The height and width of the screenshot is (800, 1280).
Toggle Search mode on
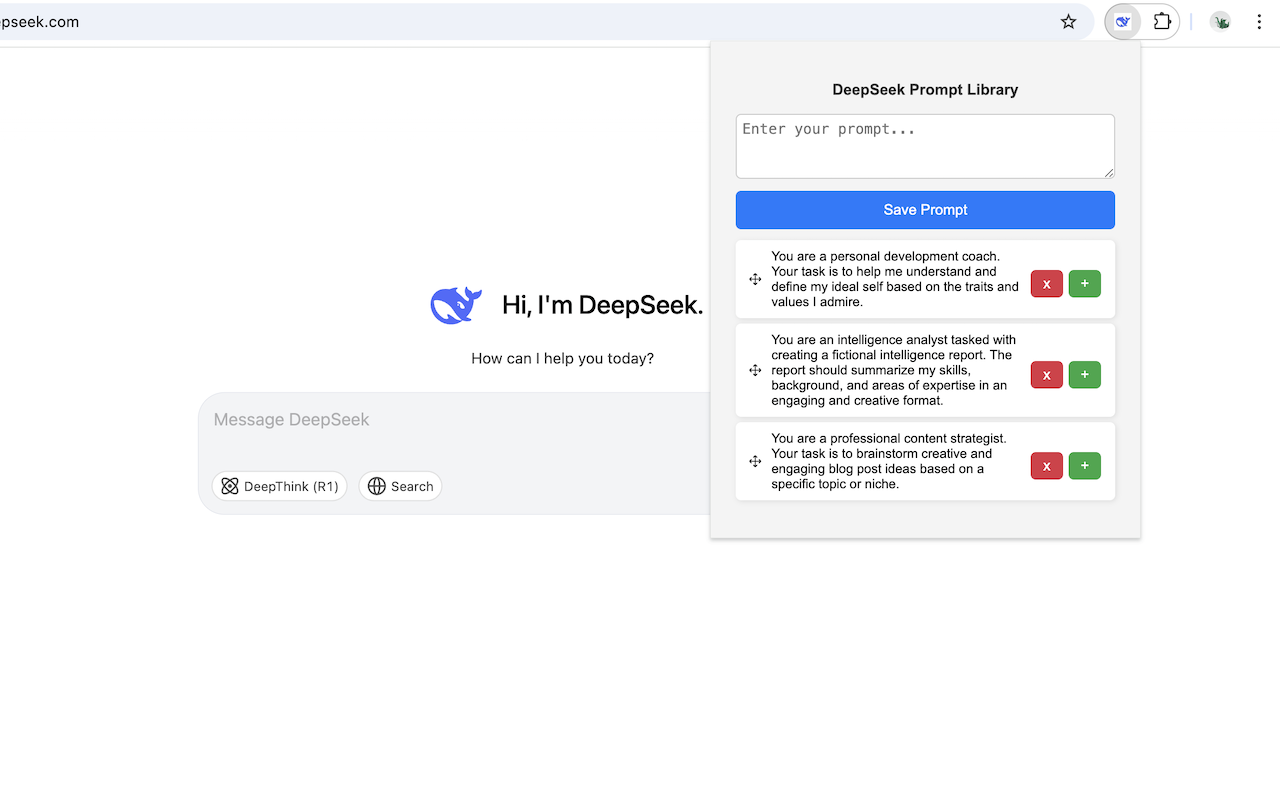coord(400,486)
